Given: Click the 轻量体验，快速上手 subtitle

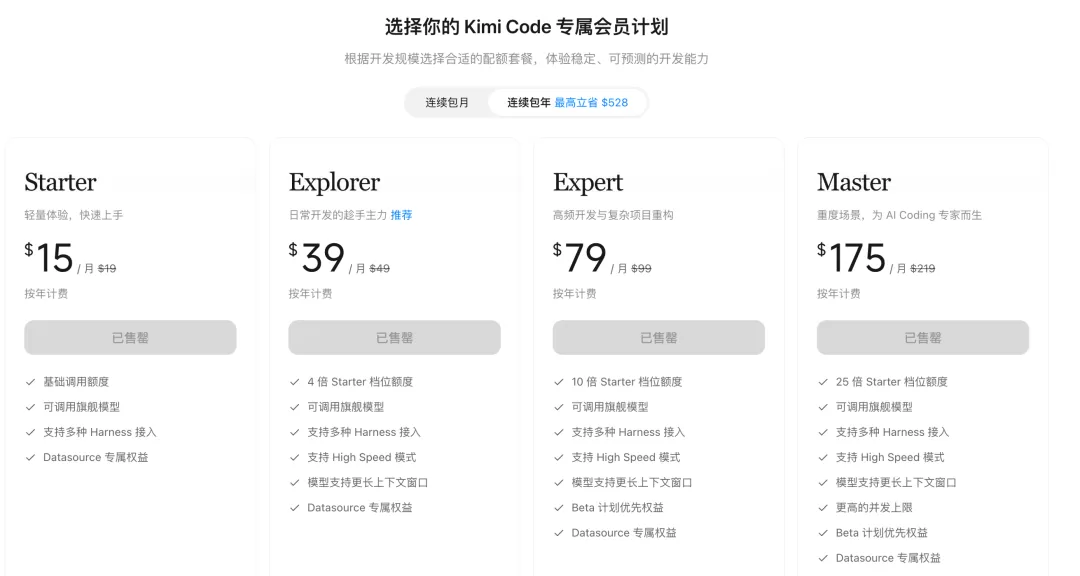Looking at the screenshot, I should coord(74,215).
